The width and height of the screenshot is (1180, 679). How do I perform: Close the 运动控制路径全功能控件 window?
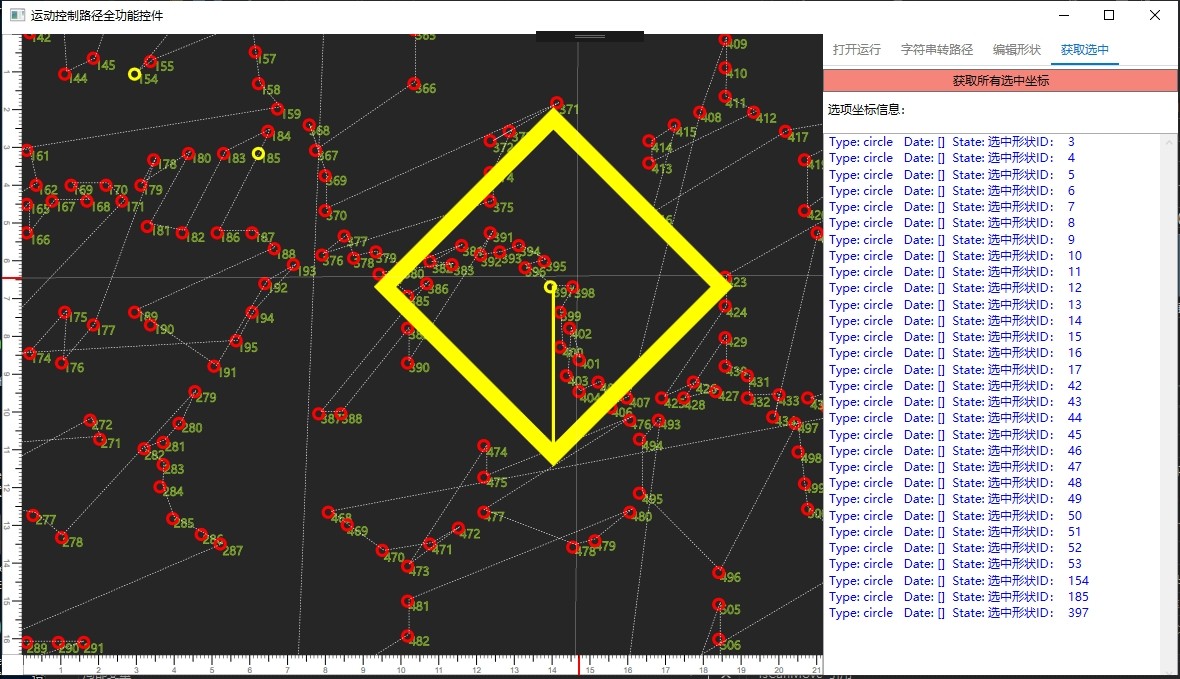coord(1154,15)
